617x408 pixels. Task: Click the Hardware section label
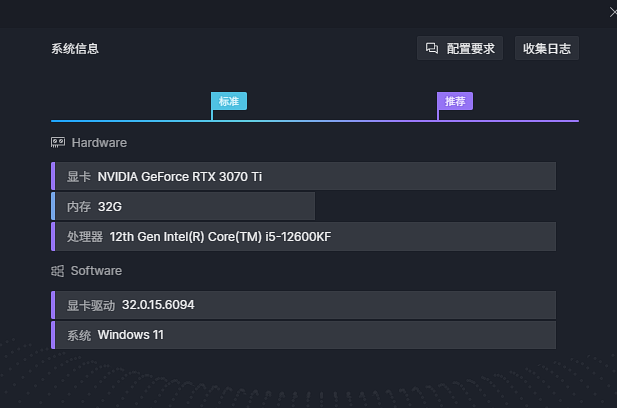tap(99, 142)
